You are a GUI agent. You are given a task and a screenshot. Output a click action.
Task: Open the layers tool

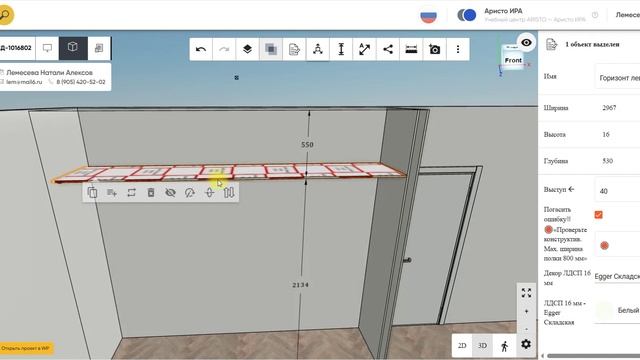[247, 49]
